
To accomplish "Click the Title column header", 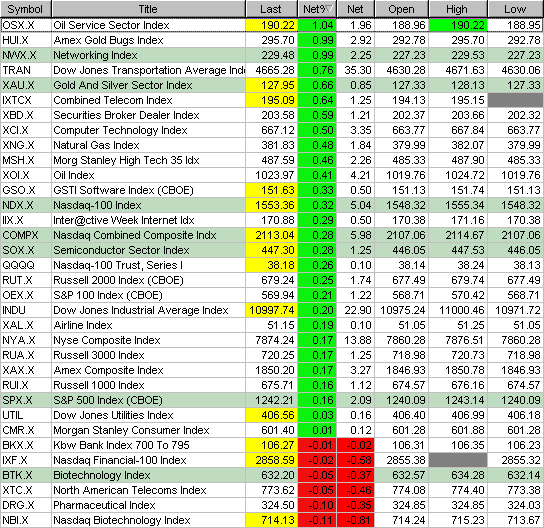I will click(148, 9).
